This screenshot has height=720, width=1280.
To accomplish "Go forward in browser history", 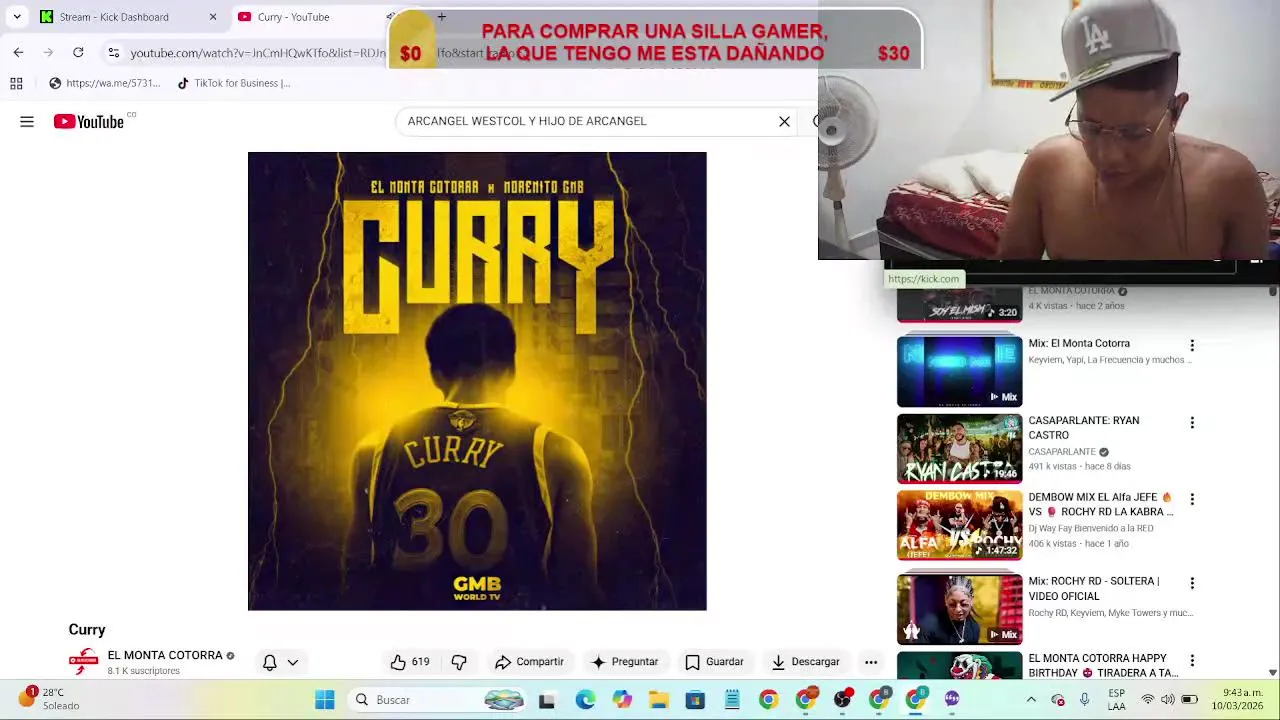I will [48, 52].
